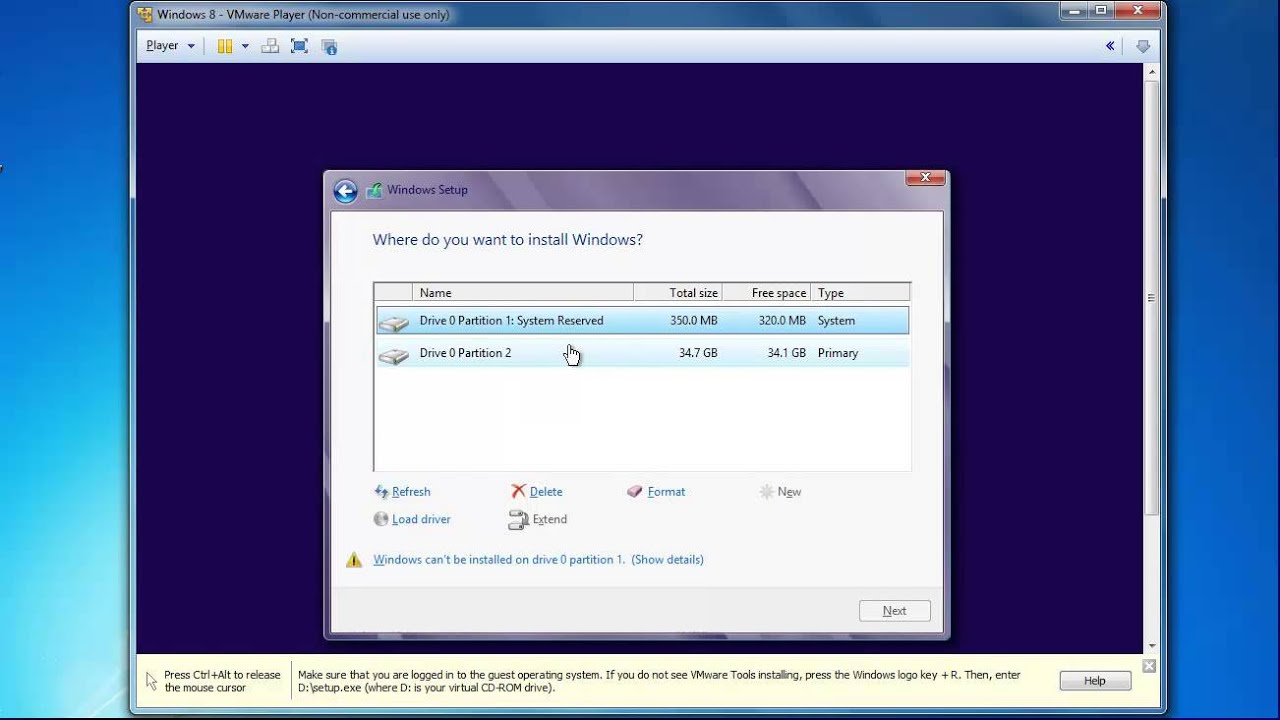Click the VMware Player title bar icon
1280x720 pixels.
pyautogui.click(x=145, y=15)
